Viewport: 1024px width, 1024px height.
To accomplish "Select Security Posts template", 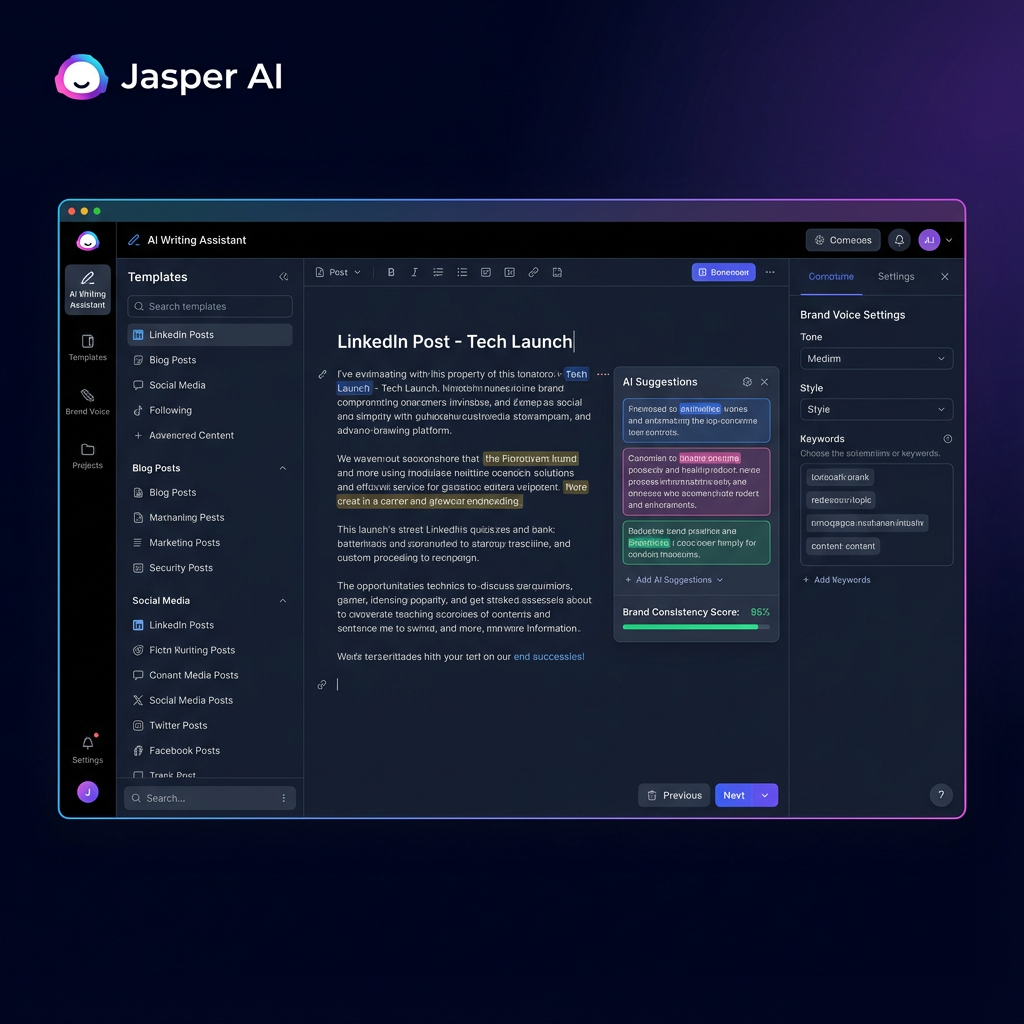I will coord(210,568).
